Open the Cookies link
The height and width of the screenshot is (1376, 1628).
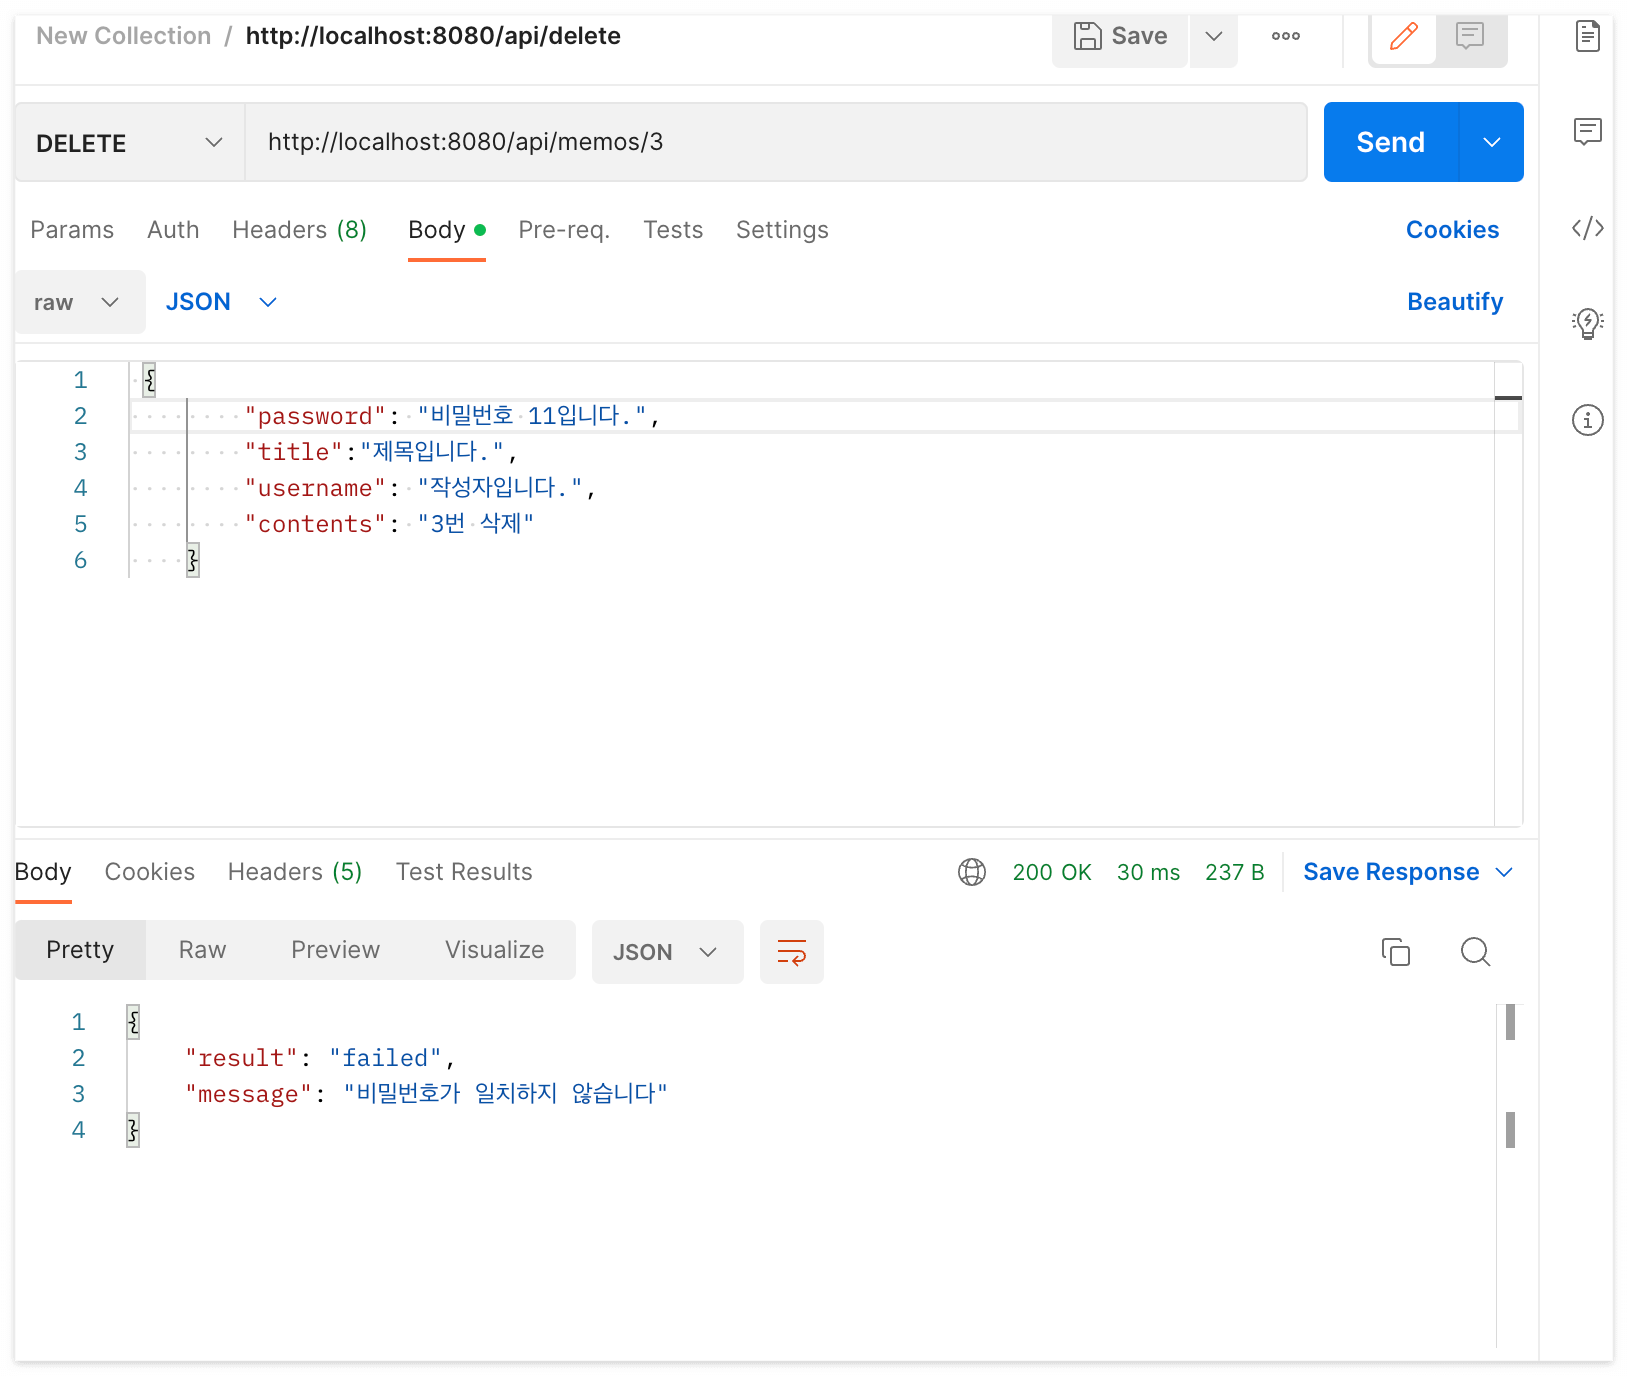click(x=1452, y=230)
